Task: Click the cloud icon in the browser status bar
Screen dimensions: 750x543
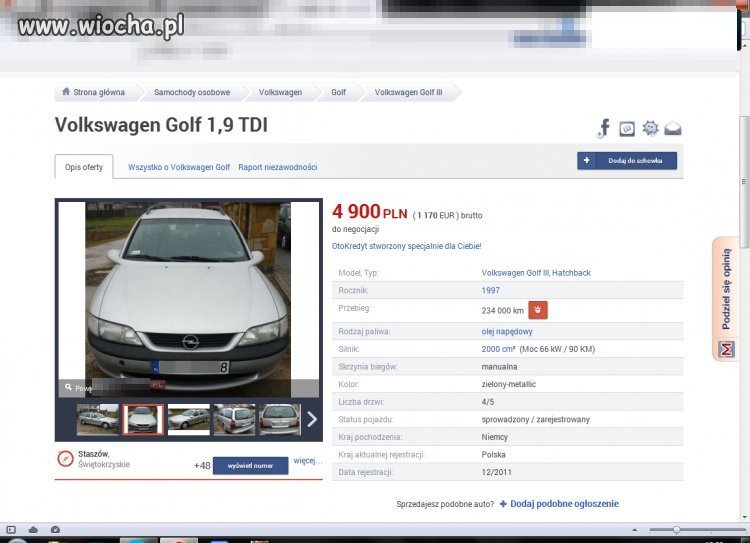Action: pyautogui.click(x=33, y=530)
